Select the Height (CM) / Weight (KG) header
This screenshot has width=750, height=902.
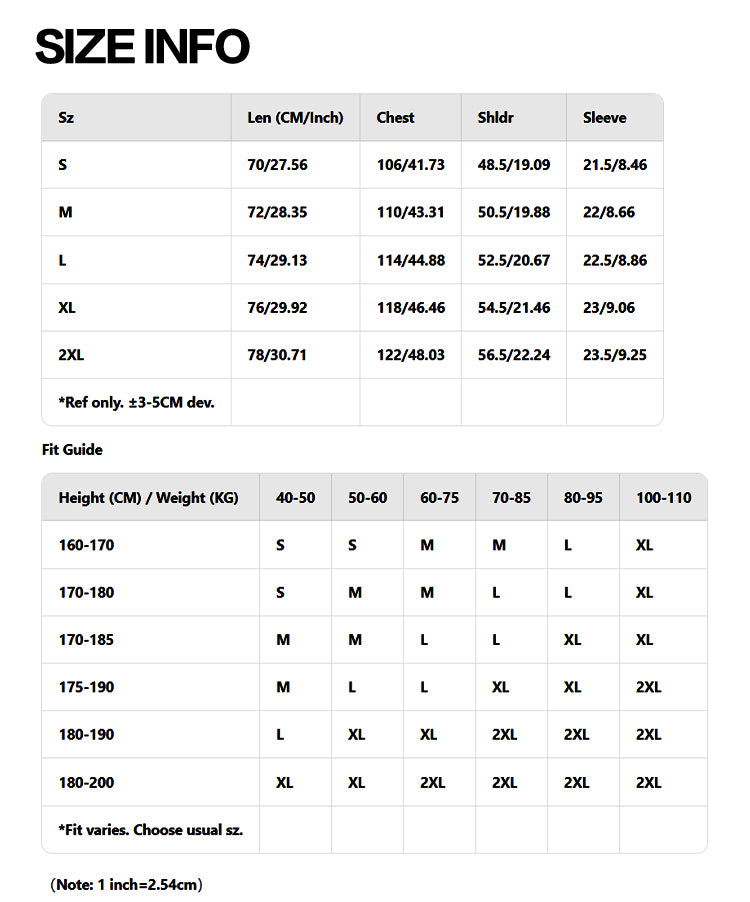click(x=148, y=497)
